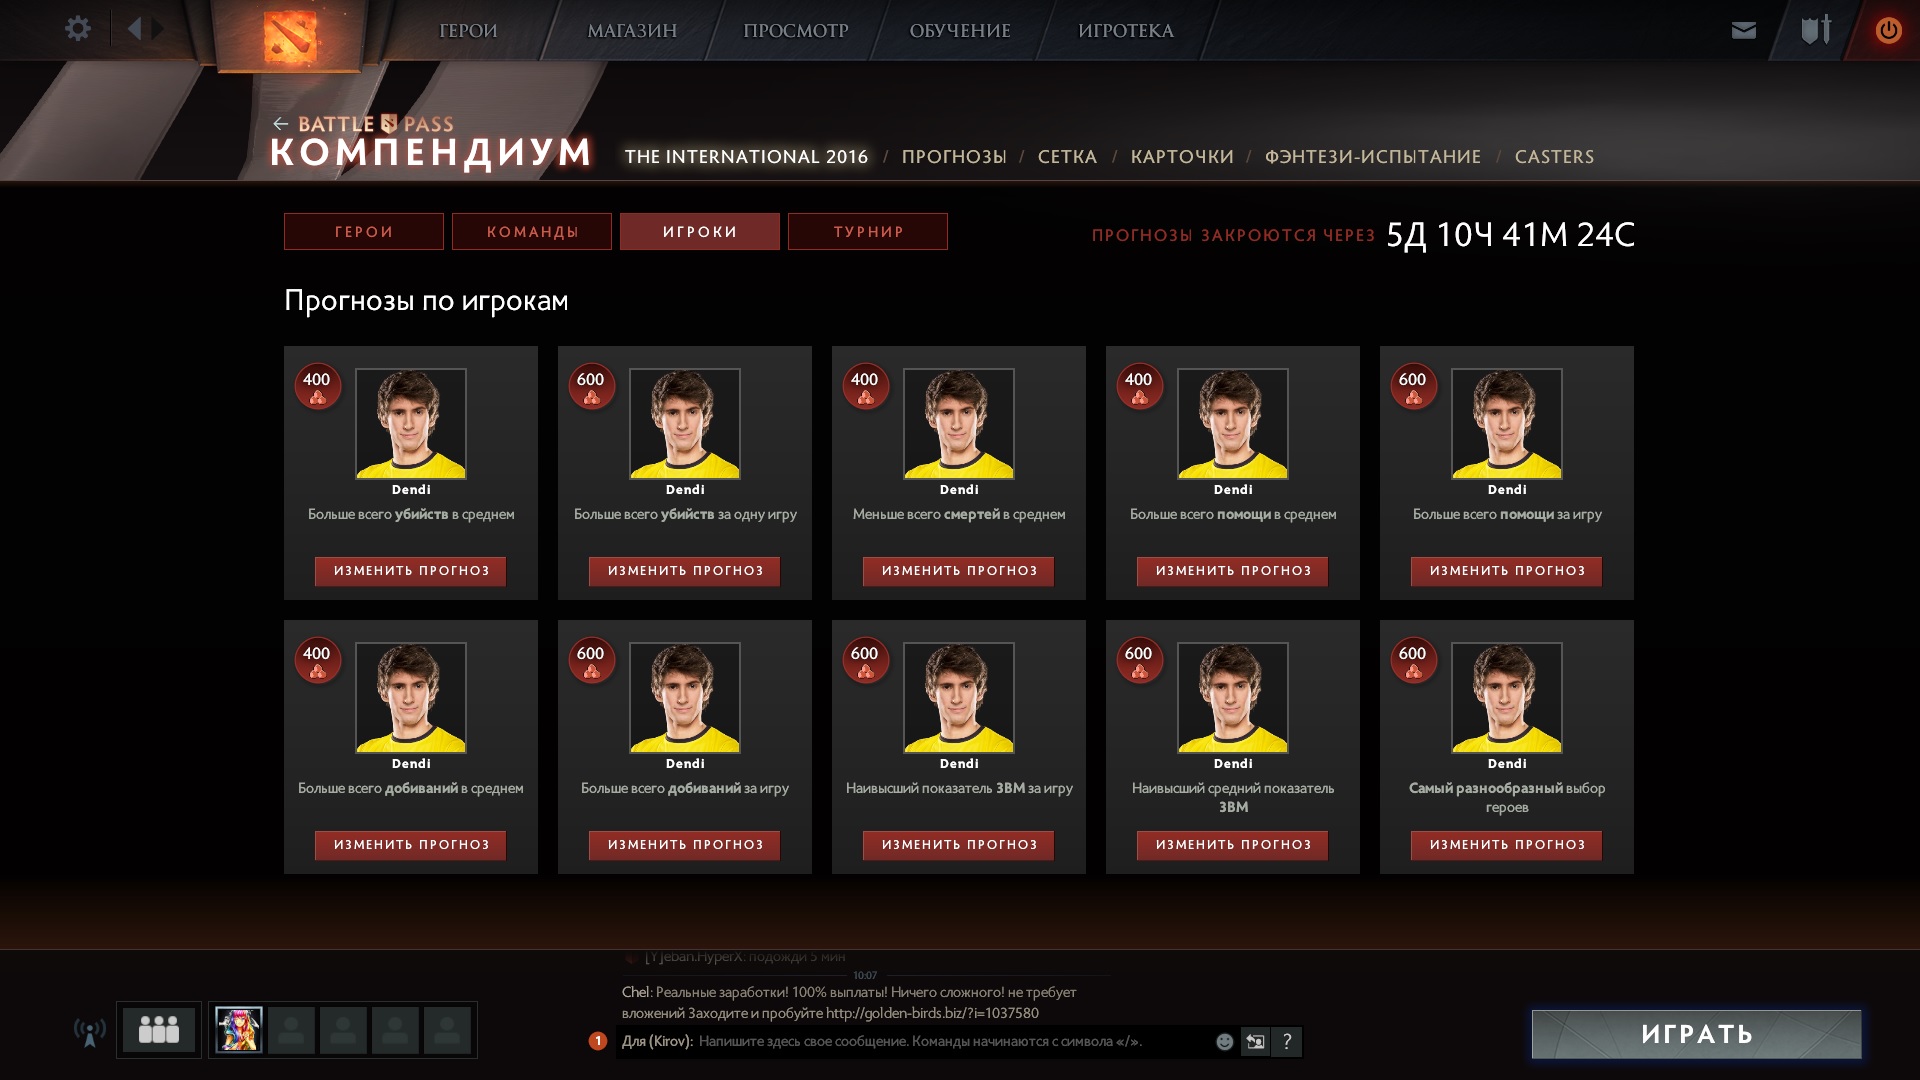This screenshot has height=1080, width=1920.
Task: Change prediction for highest average GPM
Action: [x=1233, y=845]
